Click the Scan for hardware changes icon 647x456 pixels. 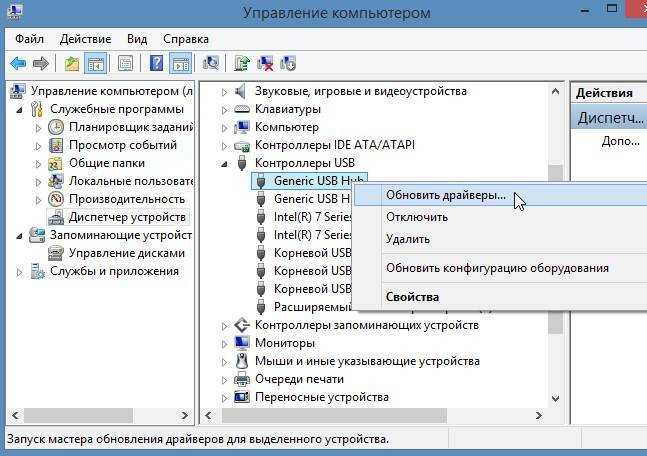[x=211, y=64]
